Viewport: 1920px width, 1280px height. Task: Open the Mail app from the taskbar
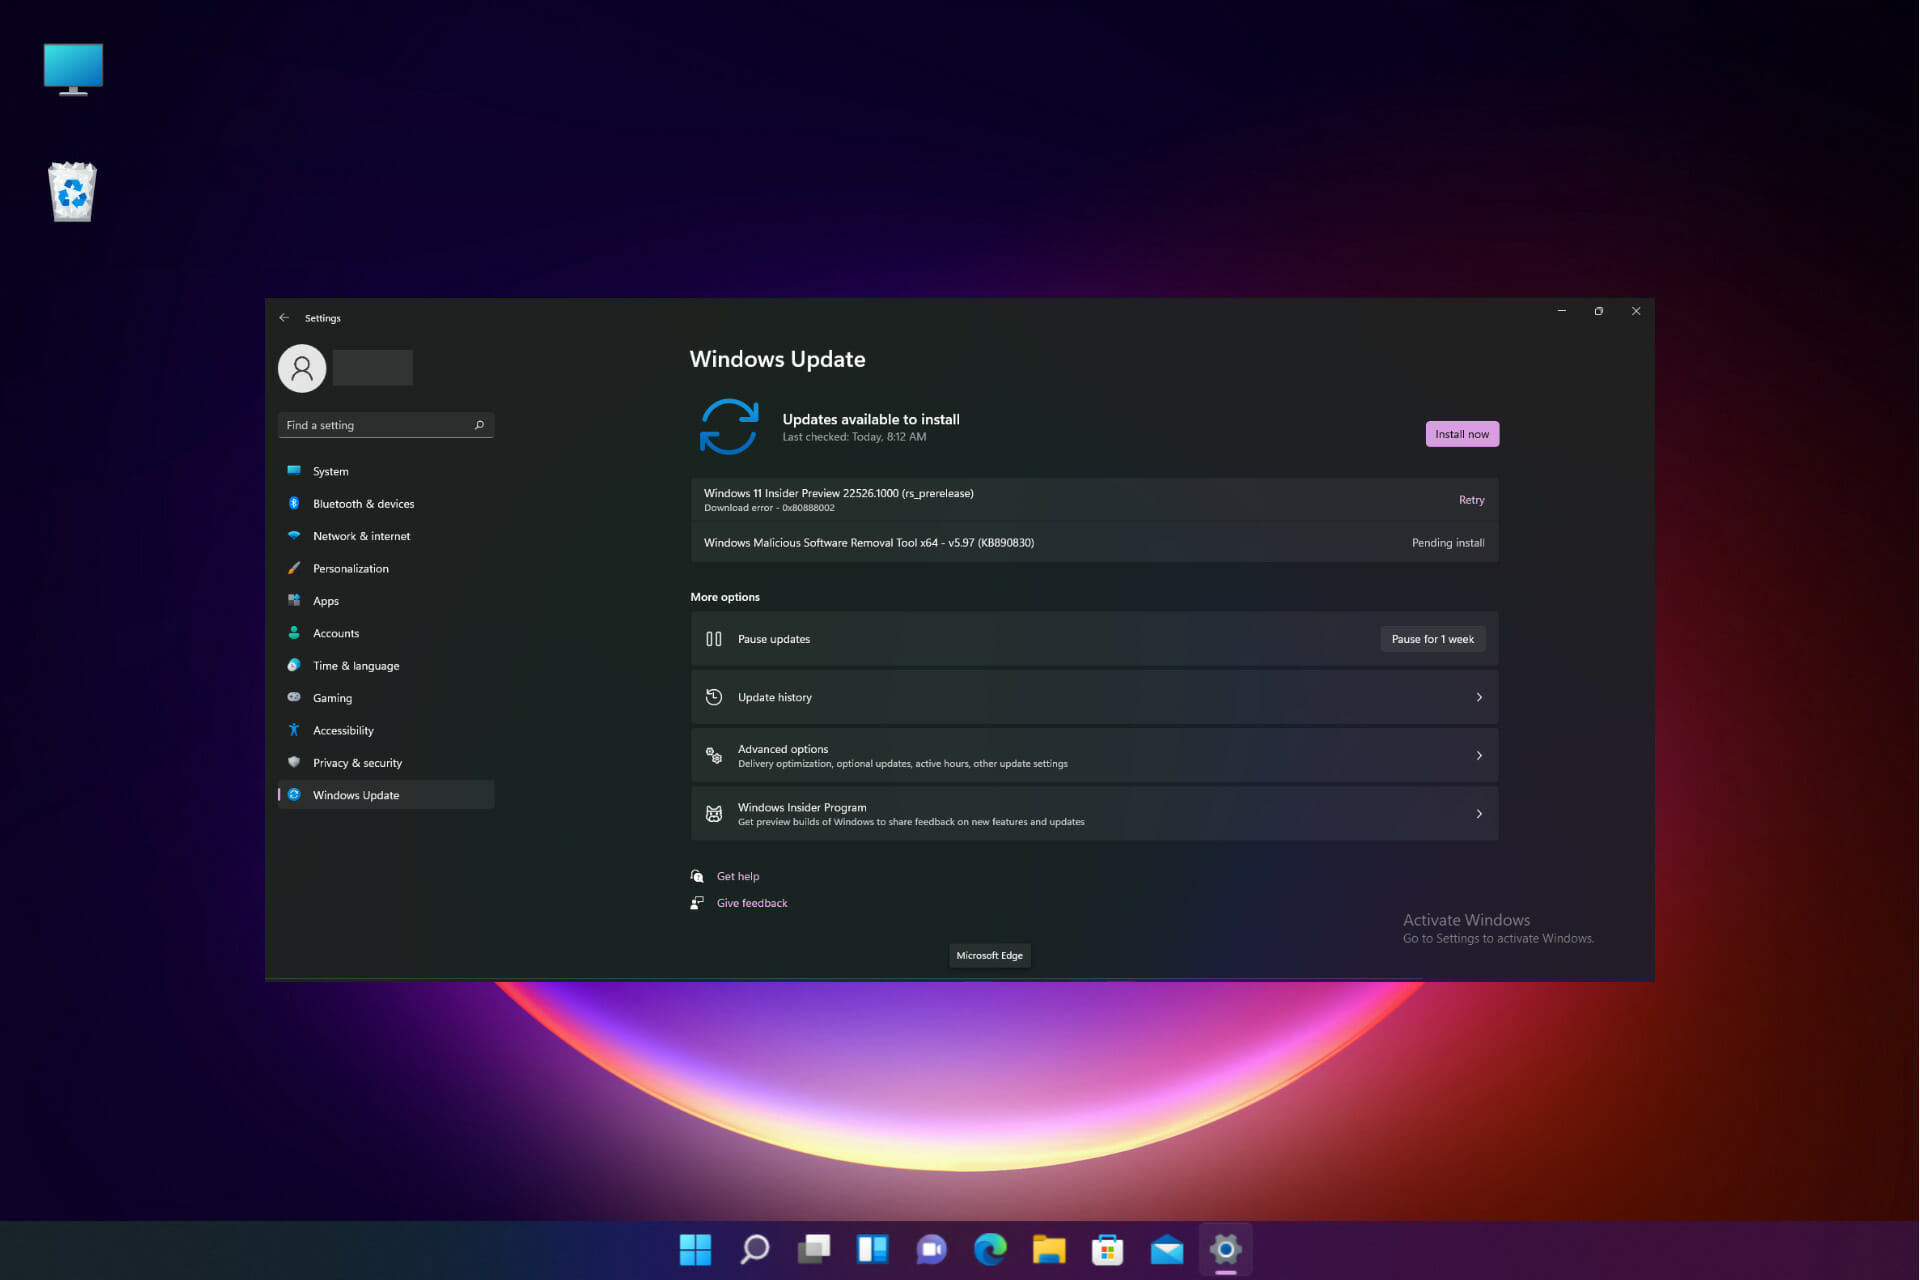[x=1166, y=1249]
